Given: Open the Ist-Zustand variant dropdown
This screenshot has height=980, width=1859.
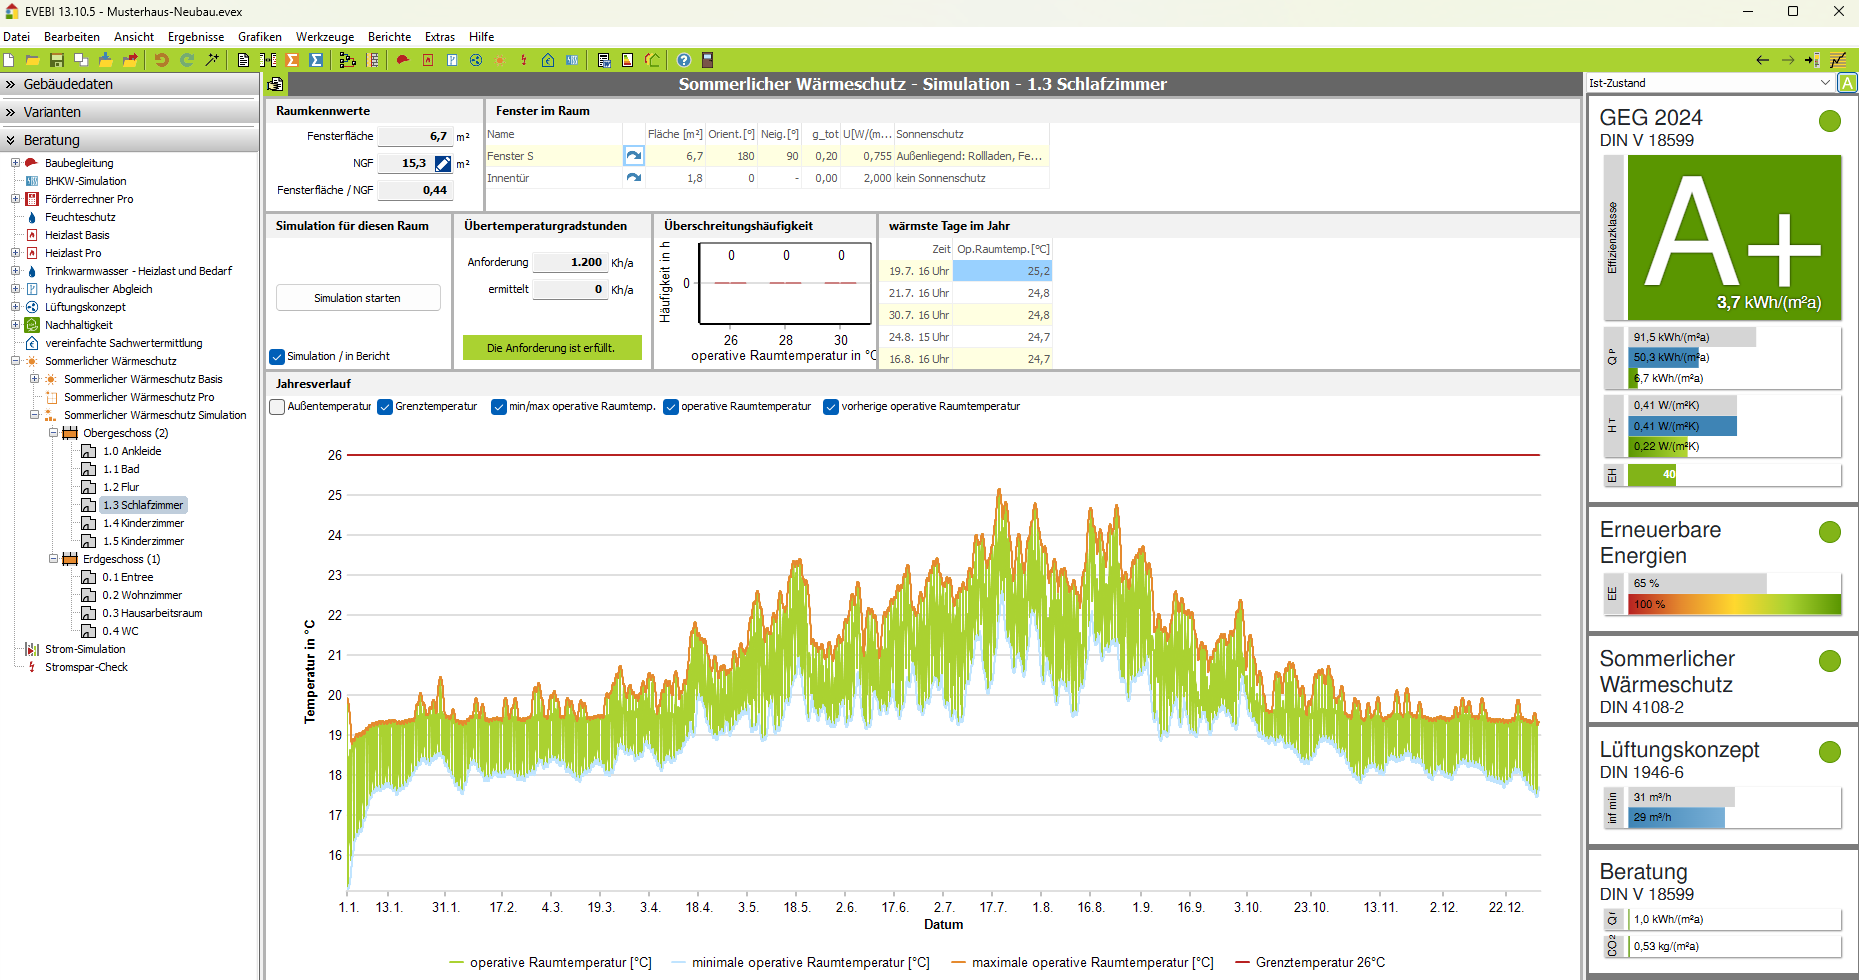Looking at the screenshot, I should click(x=1825, y=83).
